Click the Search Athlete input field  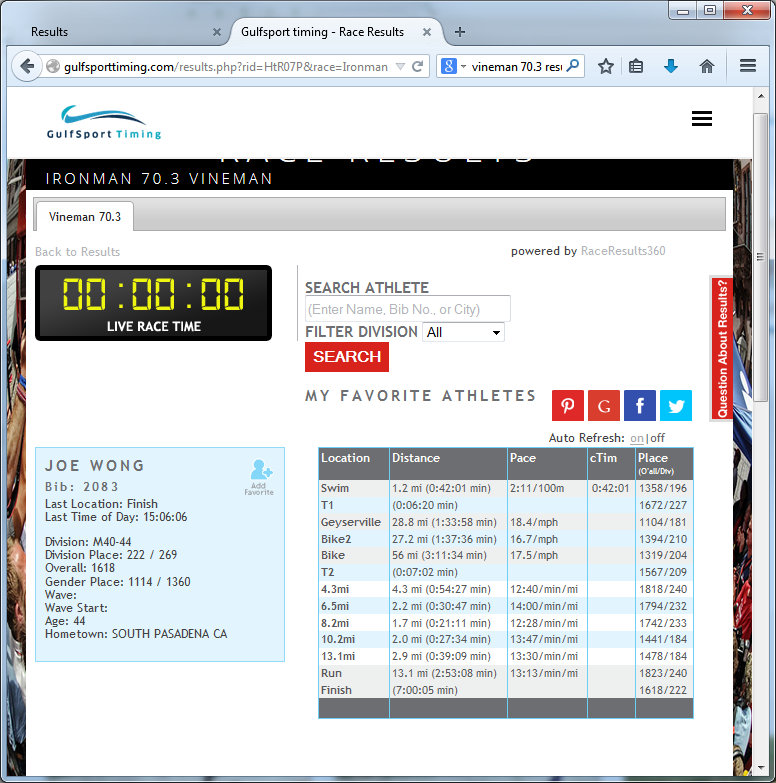click(x=407, y=309)
